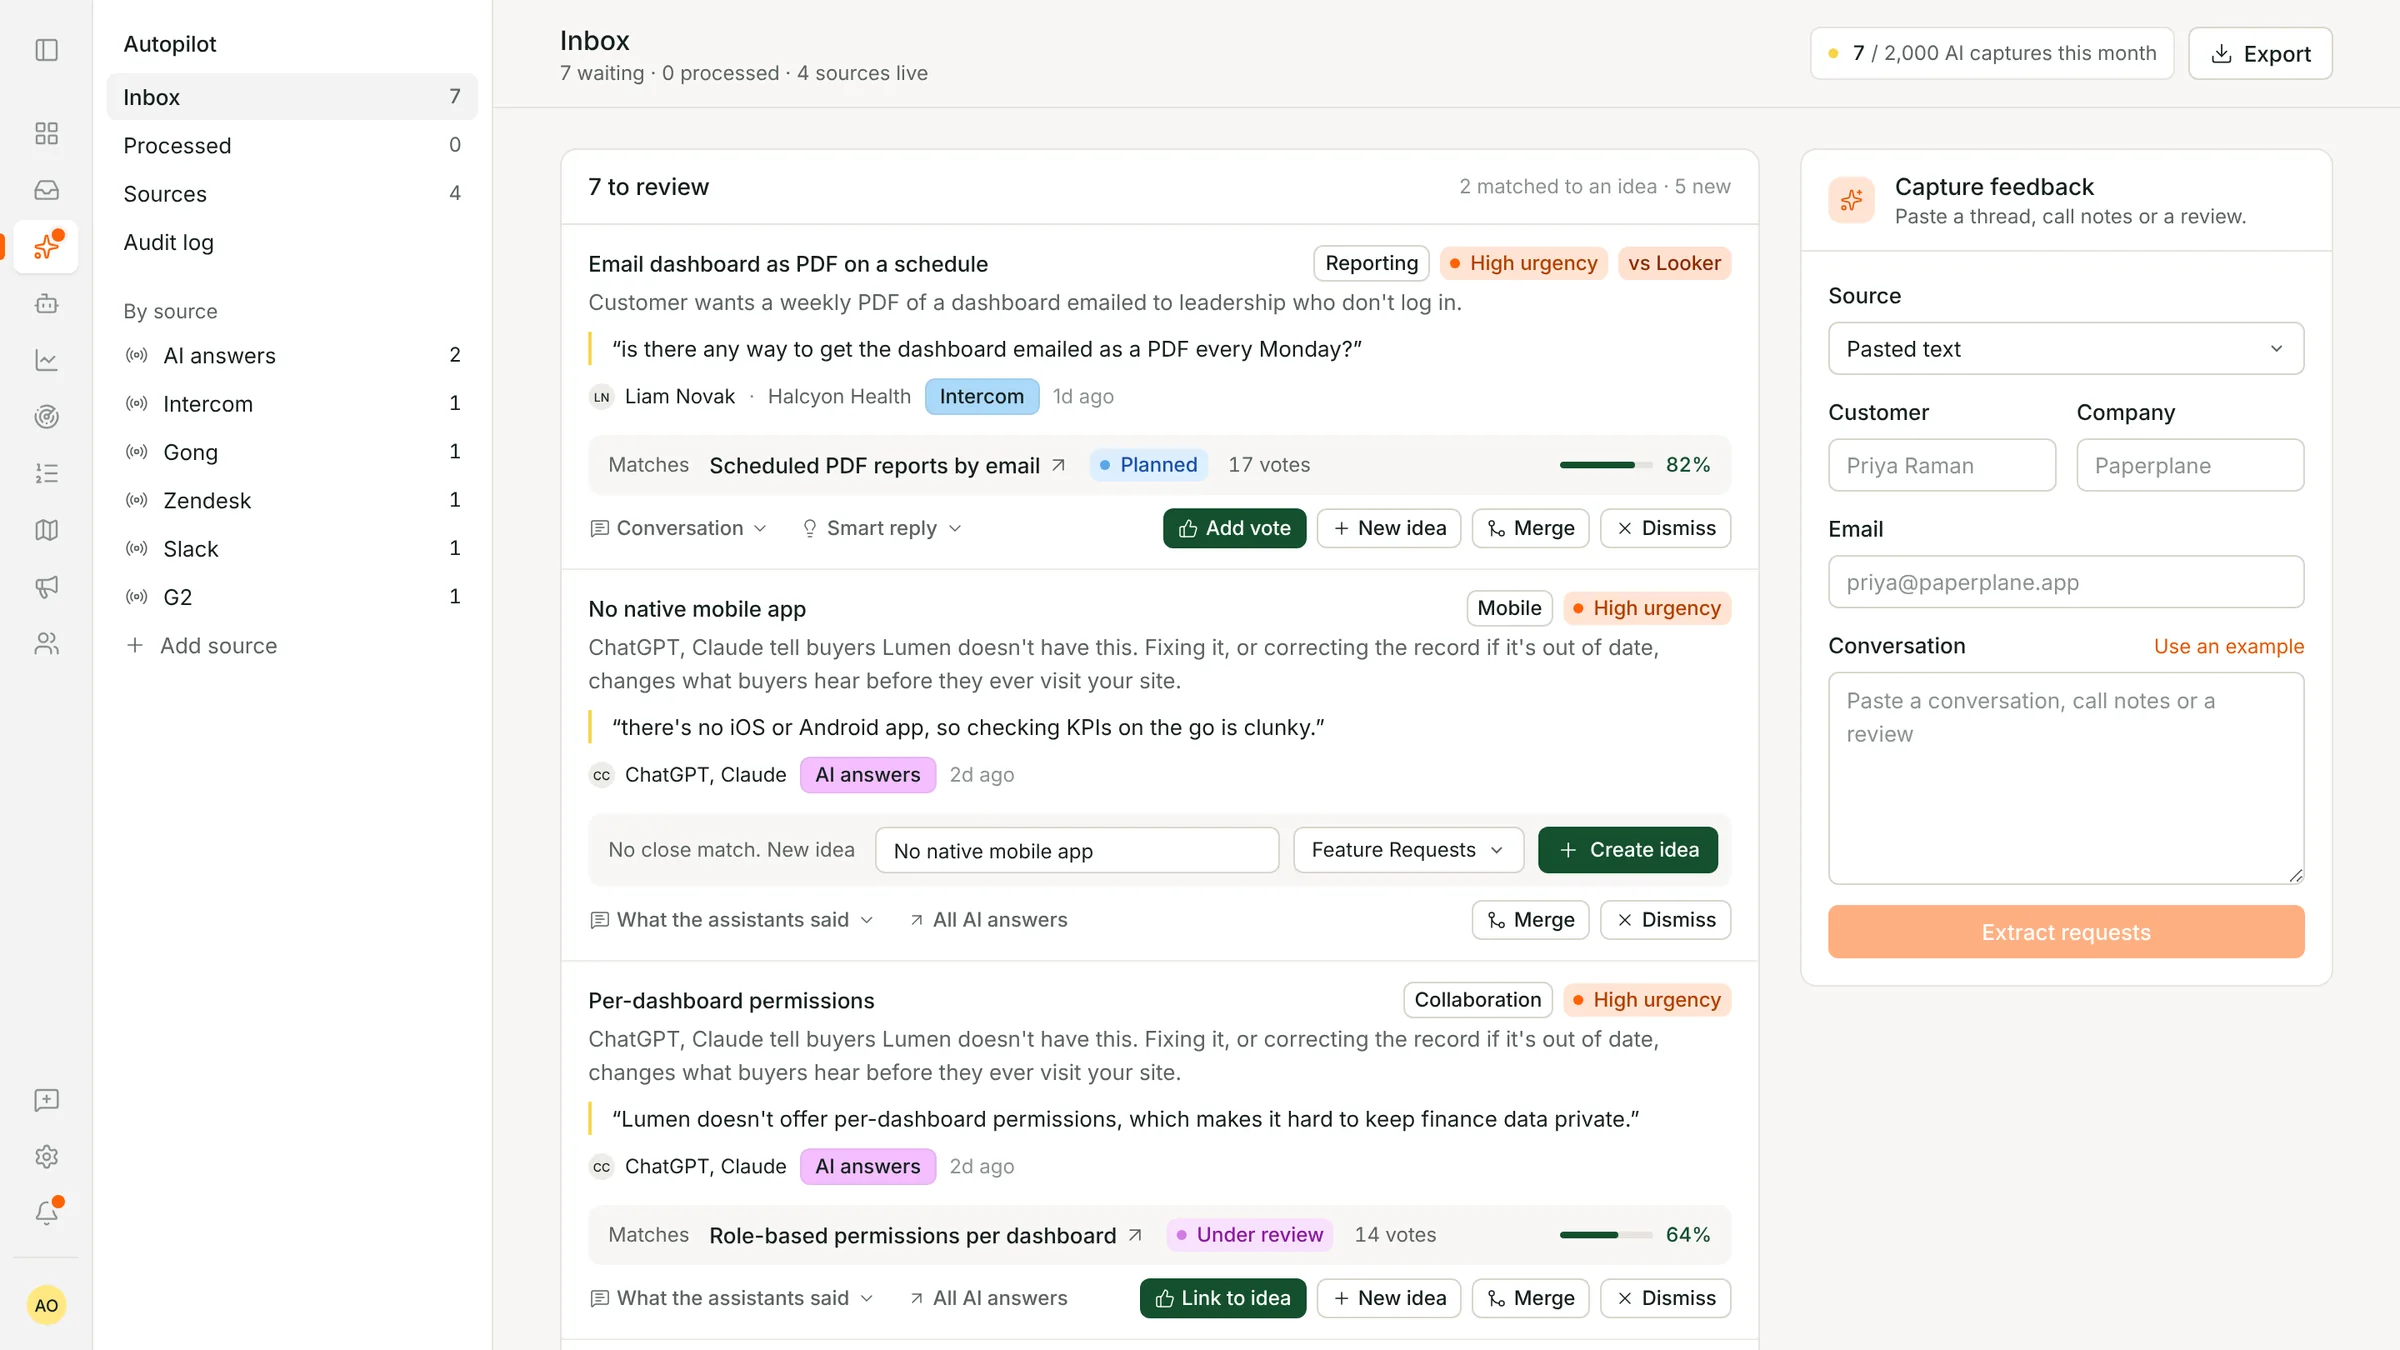2400x1350 pixels.
Task: Open the roadmap map icon in rail
Action: point(47,529)
